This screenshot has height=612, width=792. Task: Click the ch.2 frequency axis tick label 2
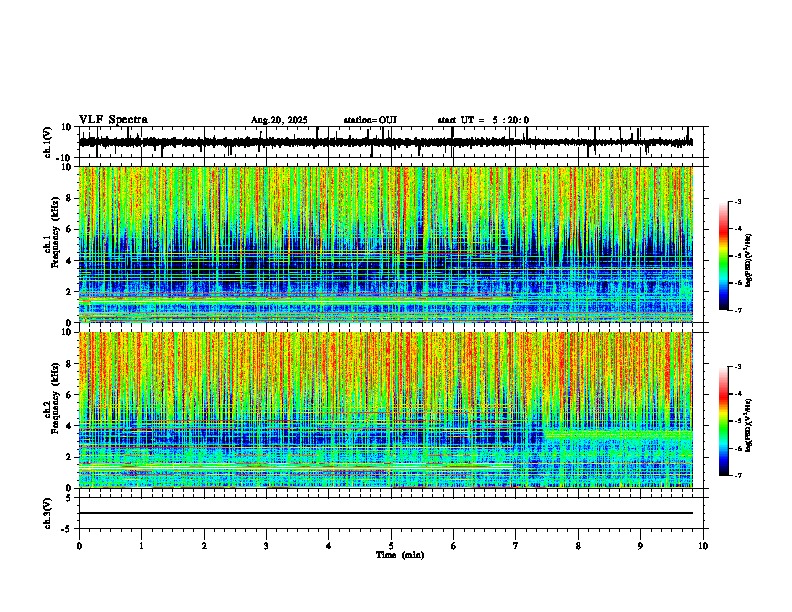(70, 457)
